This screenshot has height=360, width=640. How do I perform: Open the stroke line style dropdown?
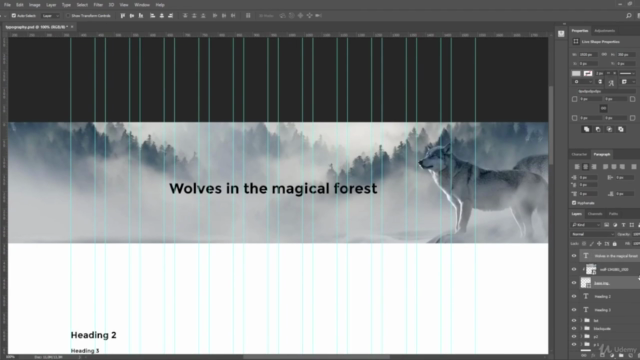click(x=627, y=73)
